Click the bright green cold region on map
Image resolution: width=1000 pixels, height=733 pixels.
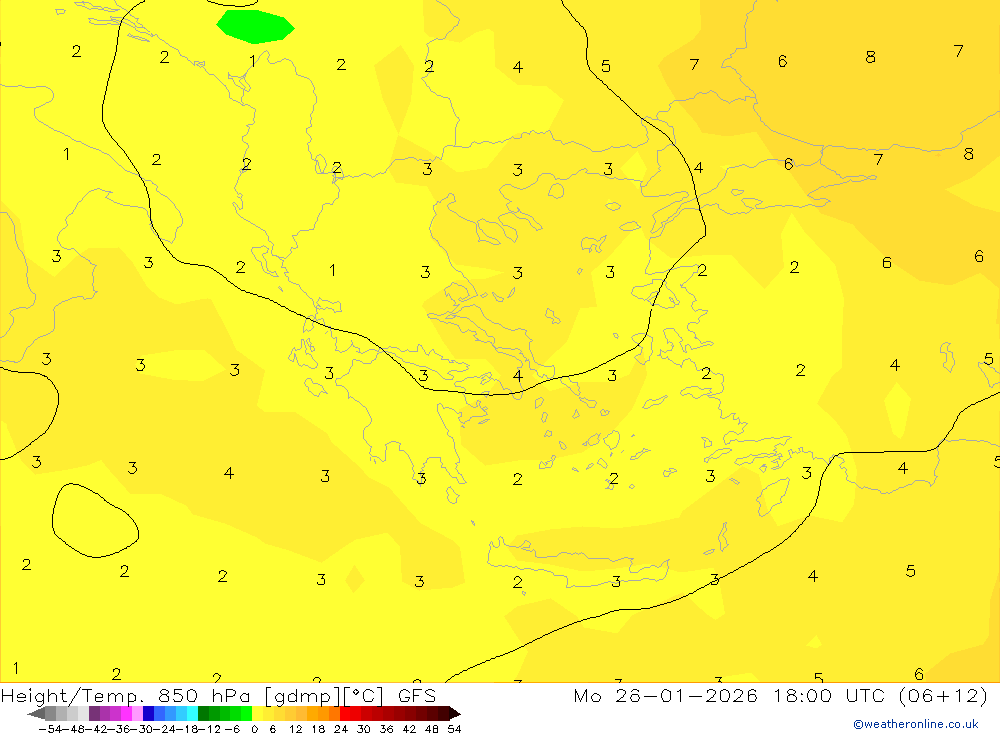coord(255,26)
